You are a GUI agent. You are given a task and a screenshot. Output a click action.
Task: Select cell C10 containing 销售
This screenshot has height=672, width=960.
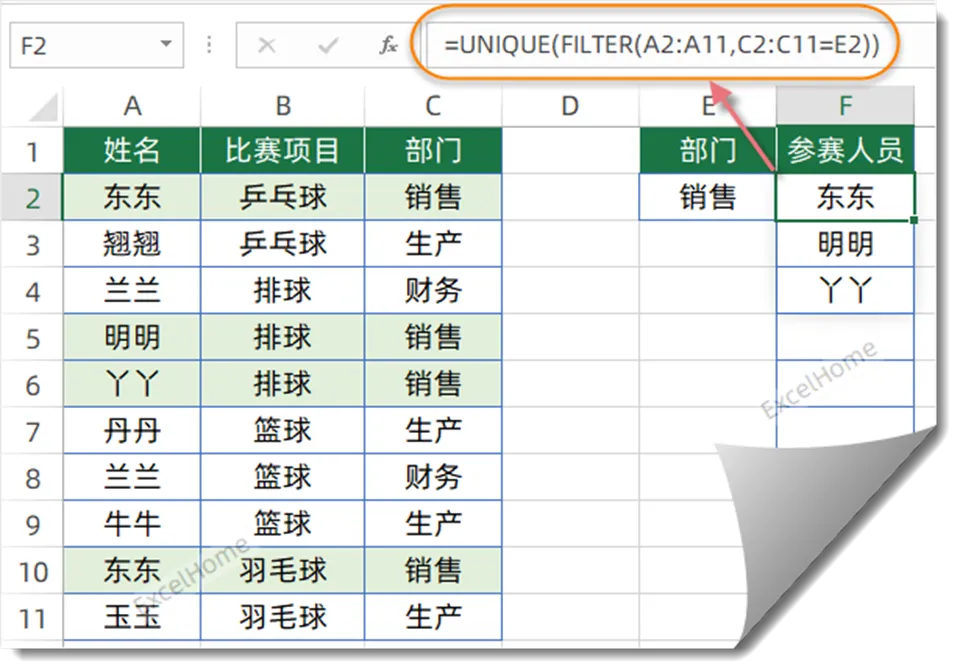[x=433, y=570]
